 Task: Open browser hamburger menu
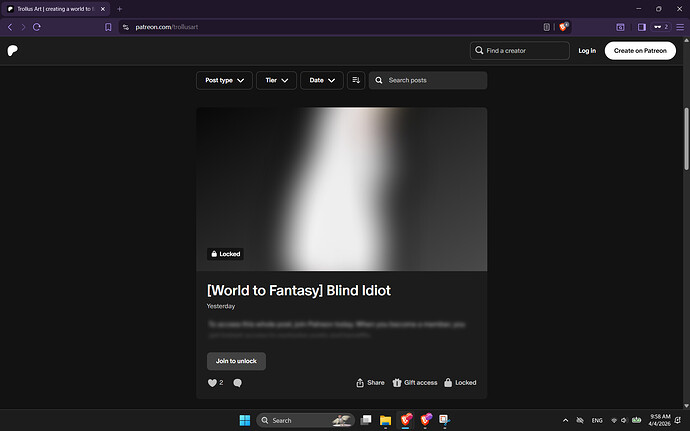[x=680, y=27]
